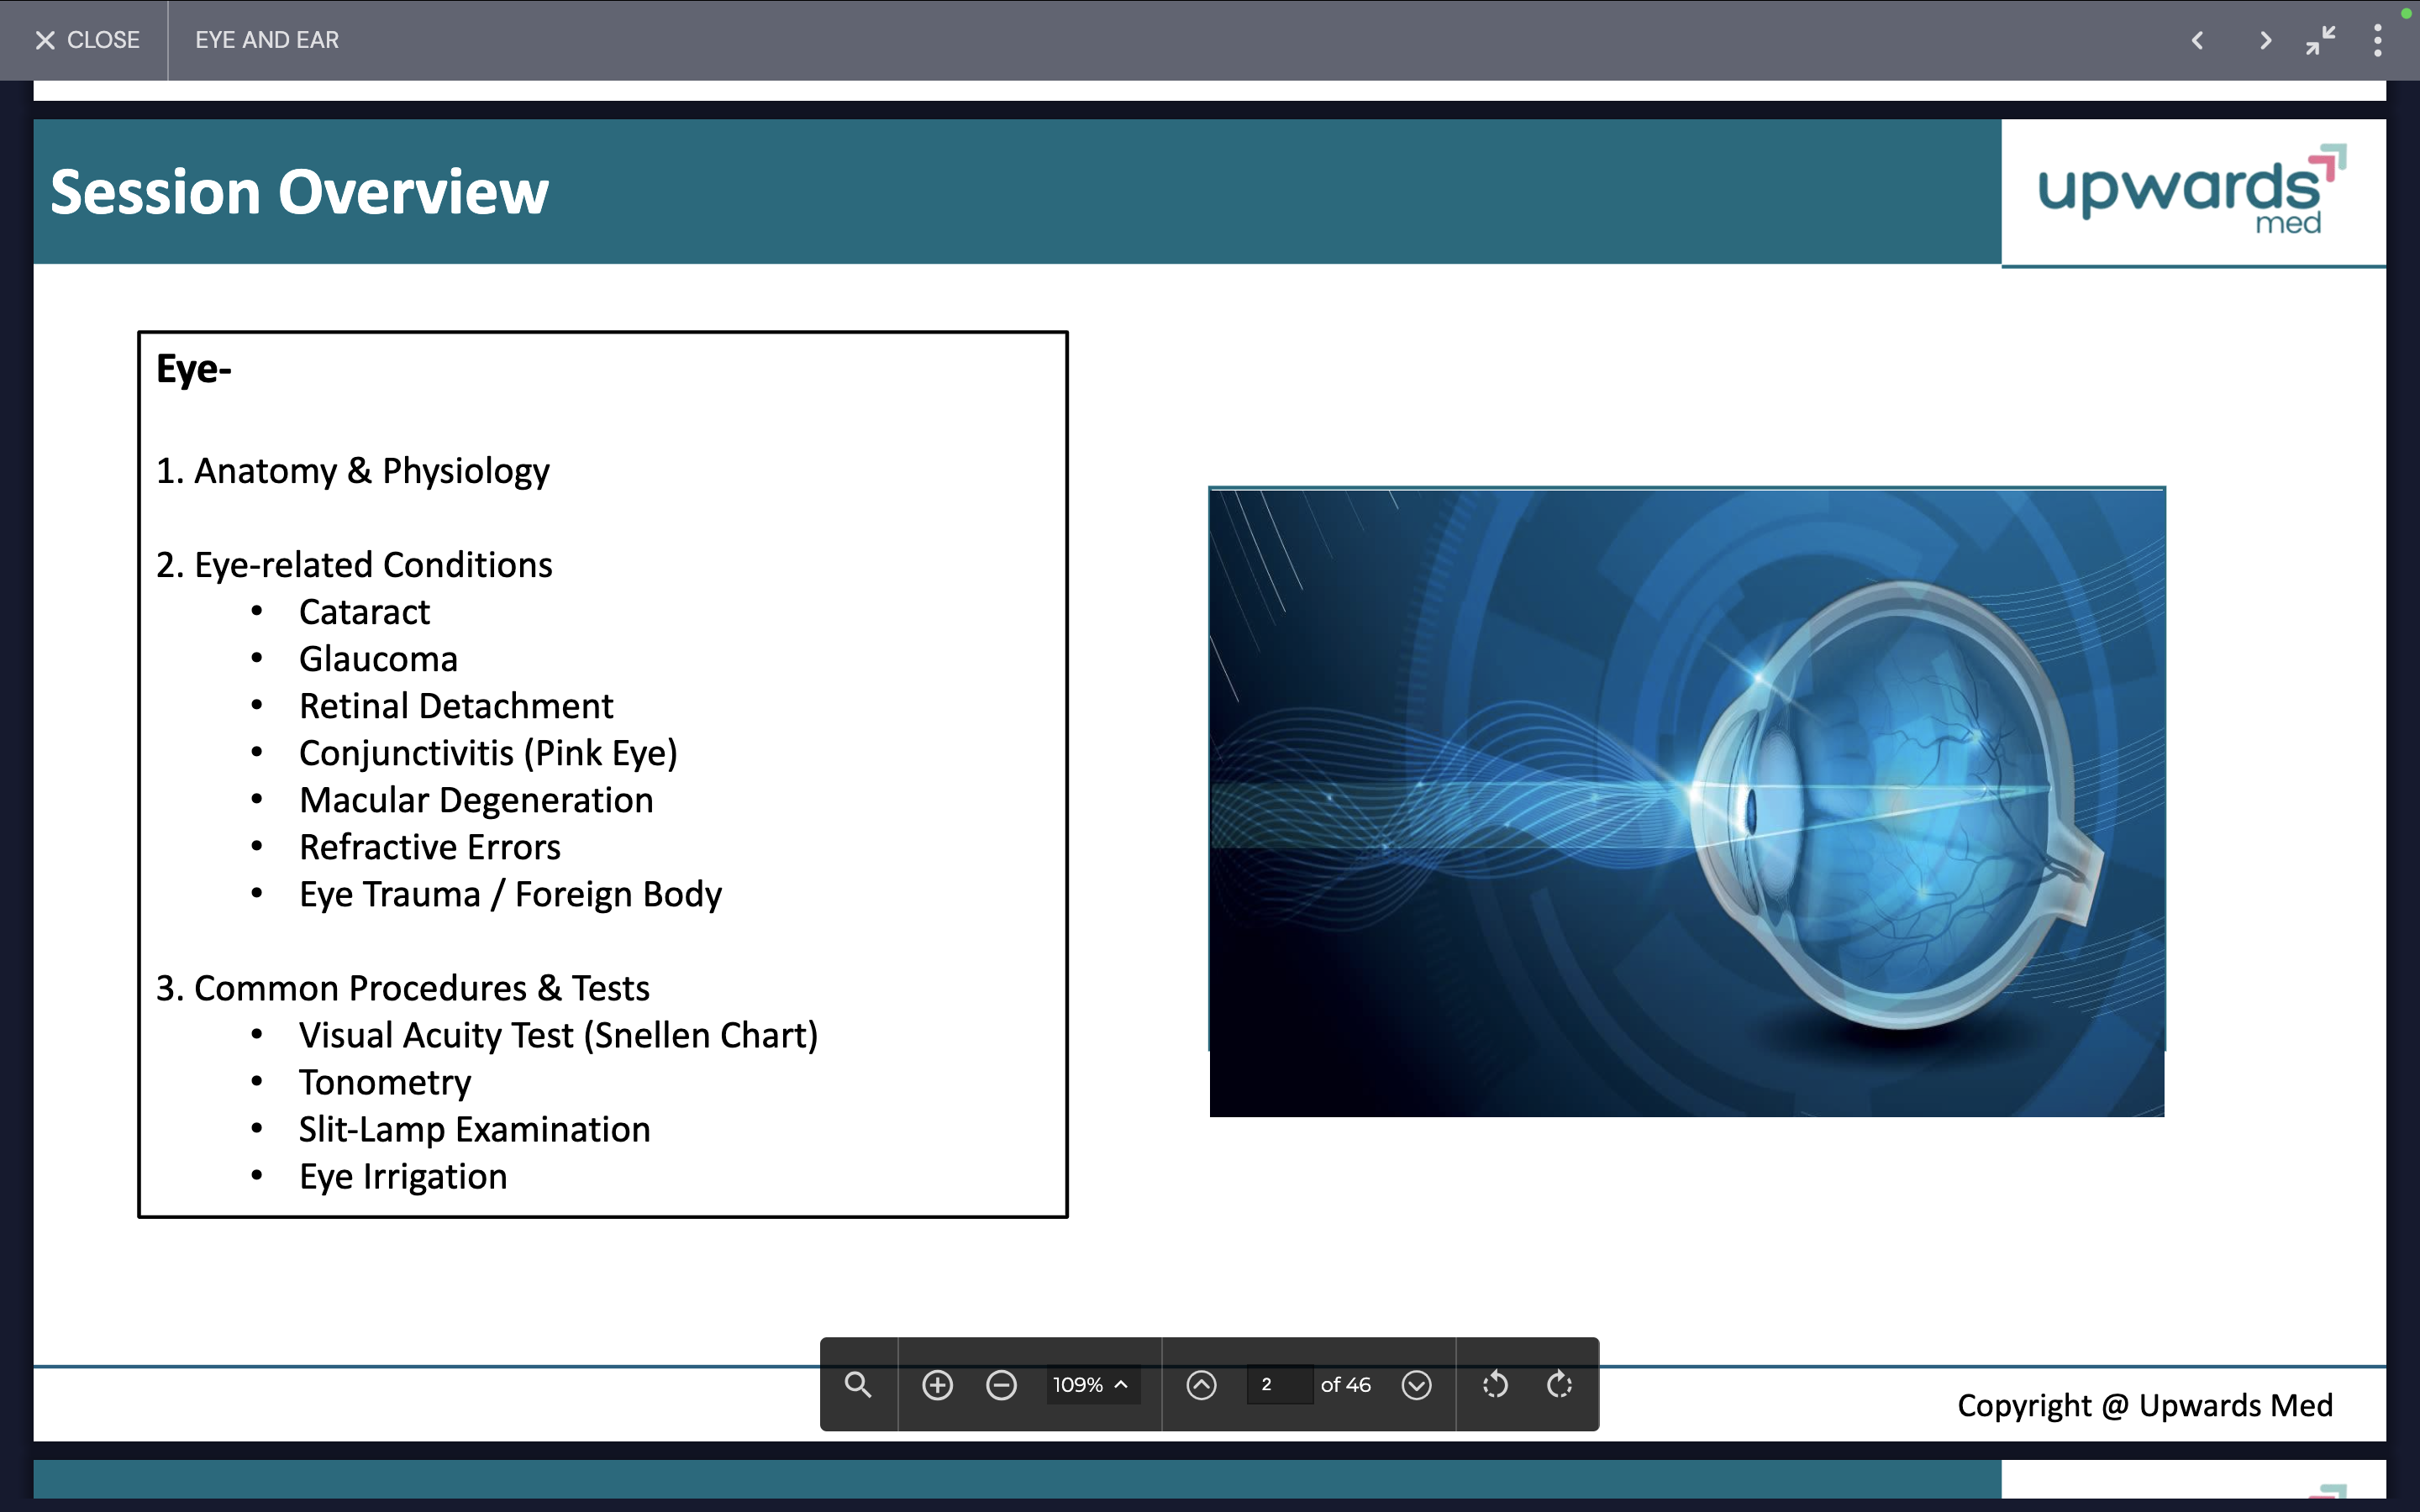Click the zoom dropdown caret arrow

coord(1122,1385)
